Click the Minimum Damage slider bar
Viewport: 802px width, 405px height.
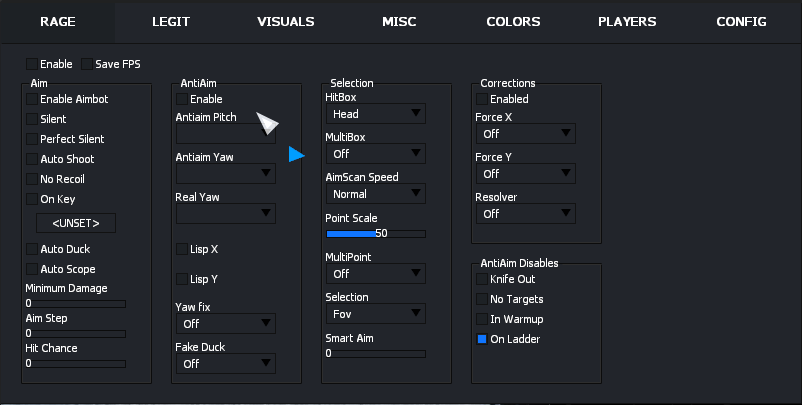(75, 302)
